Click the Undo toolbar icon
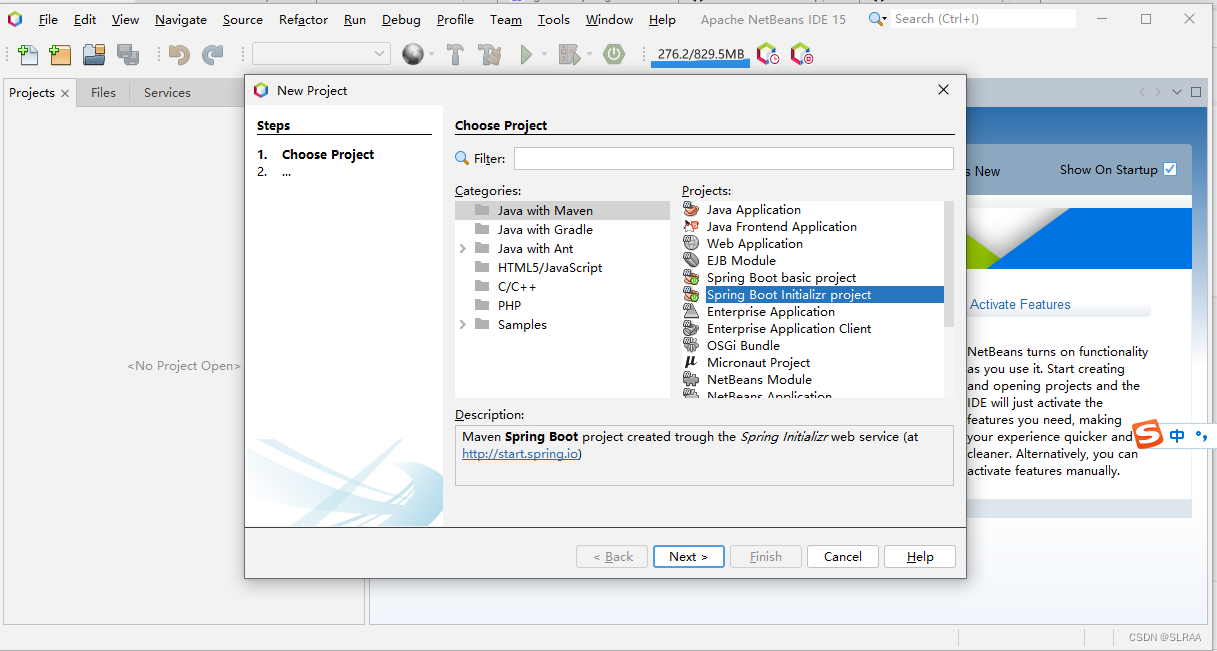Viewport: 1217px width, 651px height. point(179,55)
